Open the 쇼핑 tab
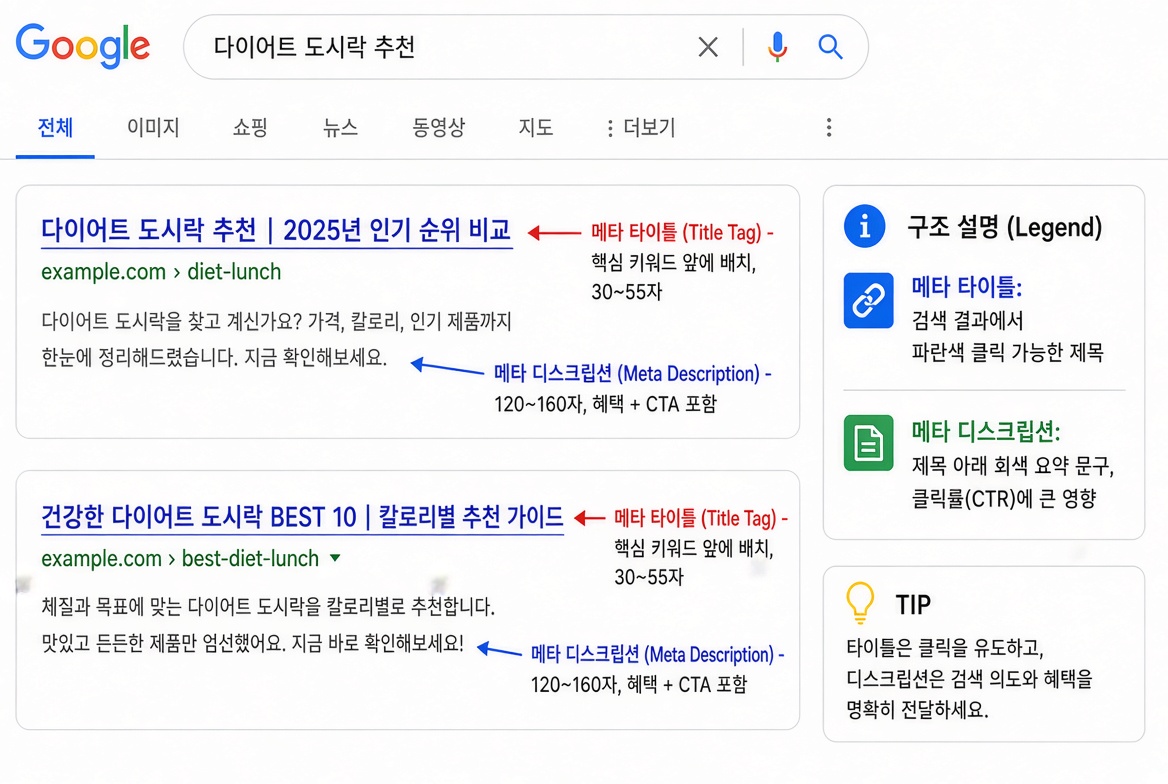The image size is (1168, 784). pos(250,127)
